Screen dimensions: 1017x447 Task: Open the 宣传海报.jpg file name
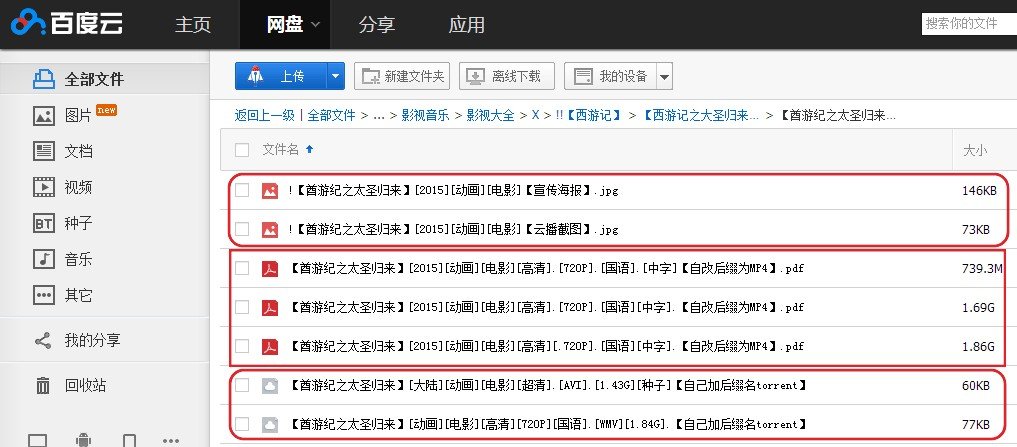[453, 191]
